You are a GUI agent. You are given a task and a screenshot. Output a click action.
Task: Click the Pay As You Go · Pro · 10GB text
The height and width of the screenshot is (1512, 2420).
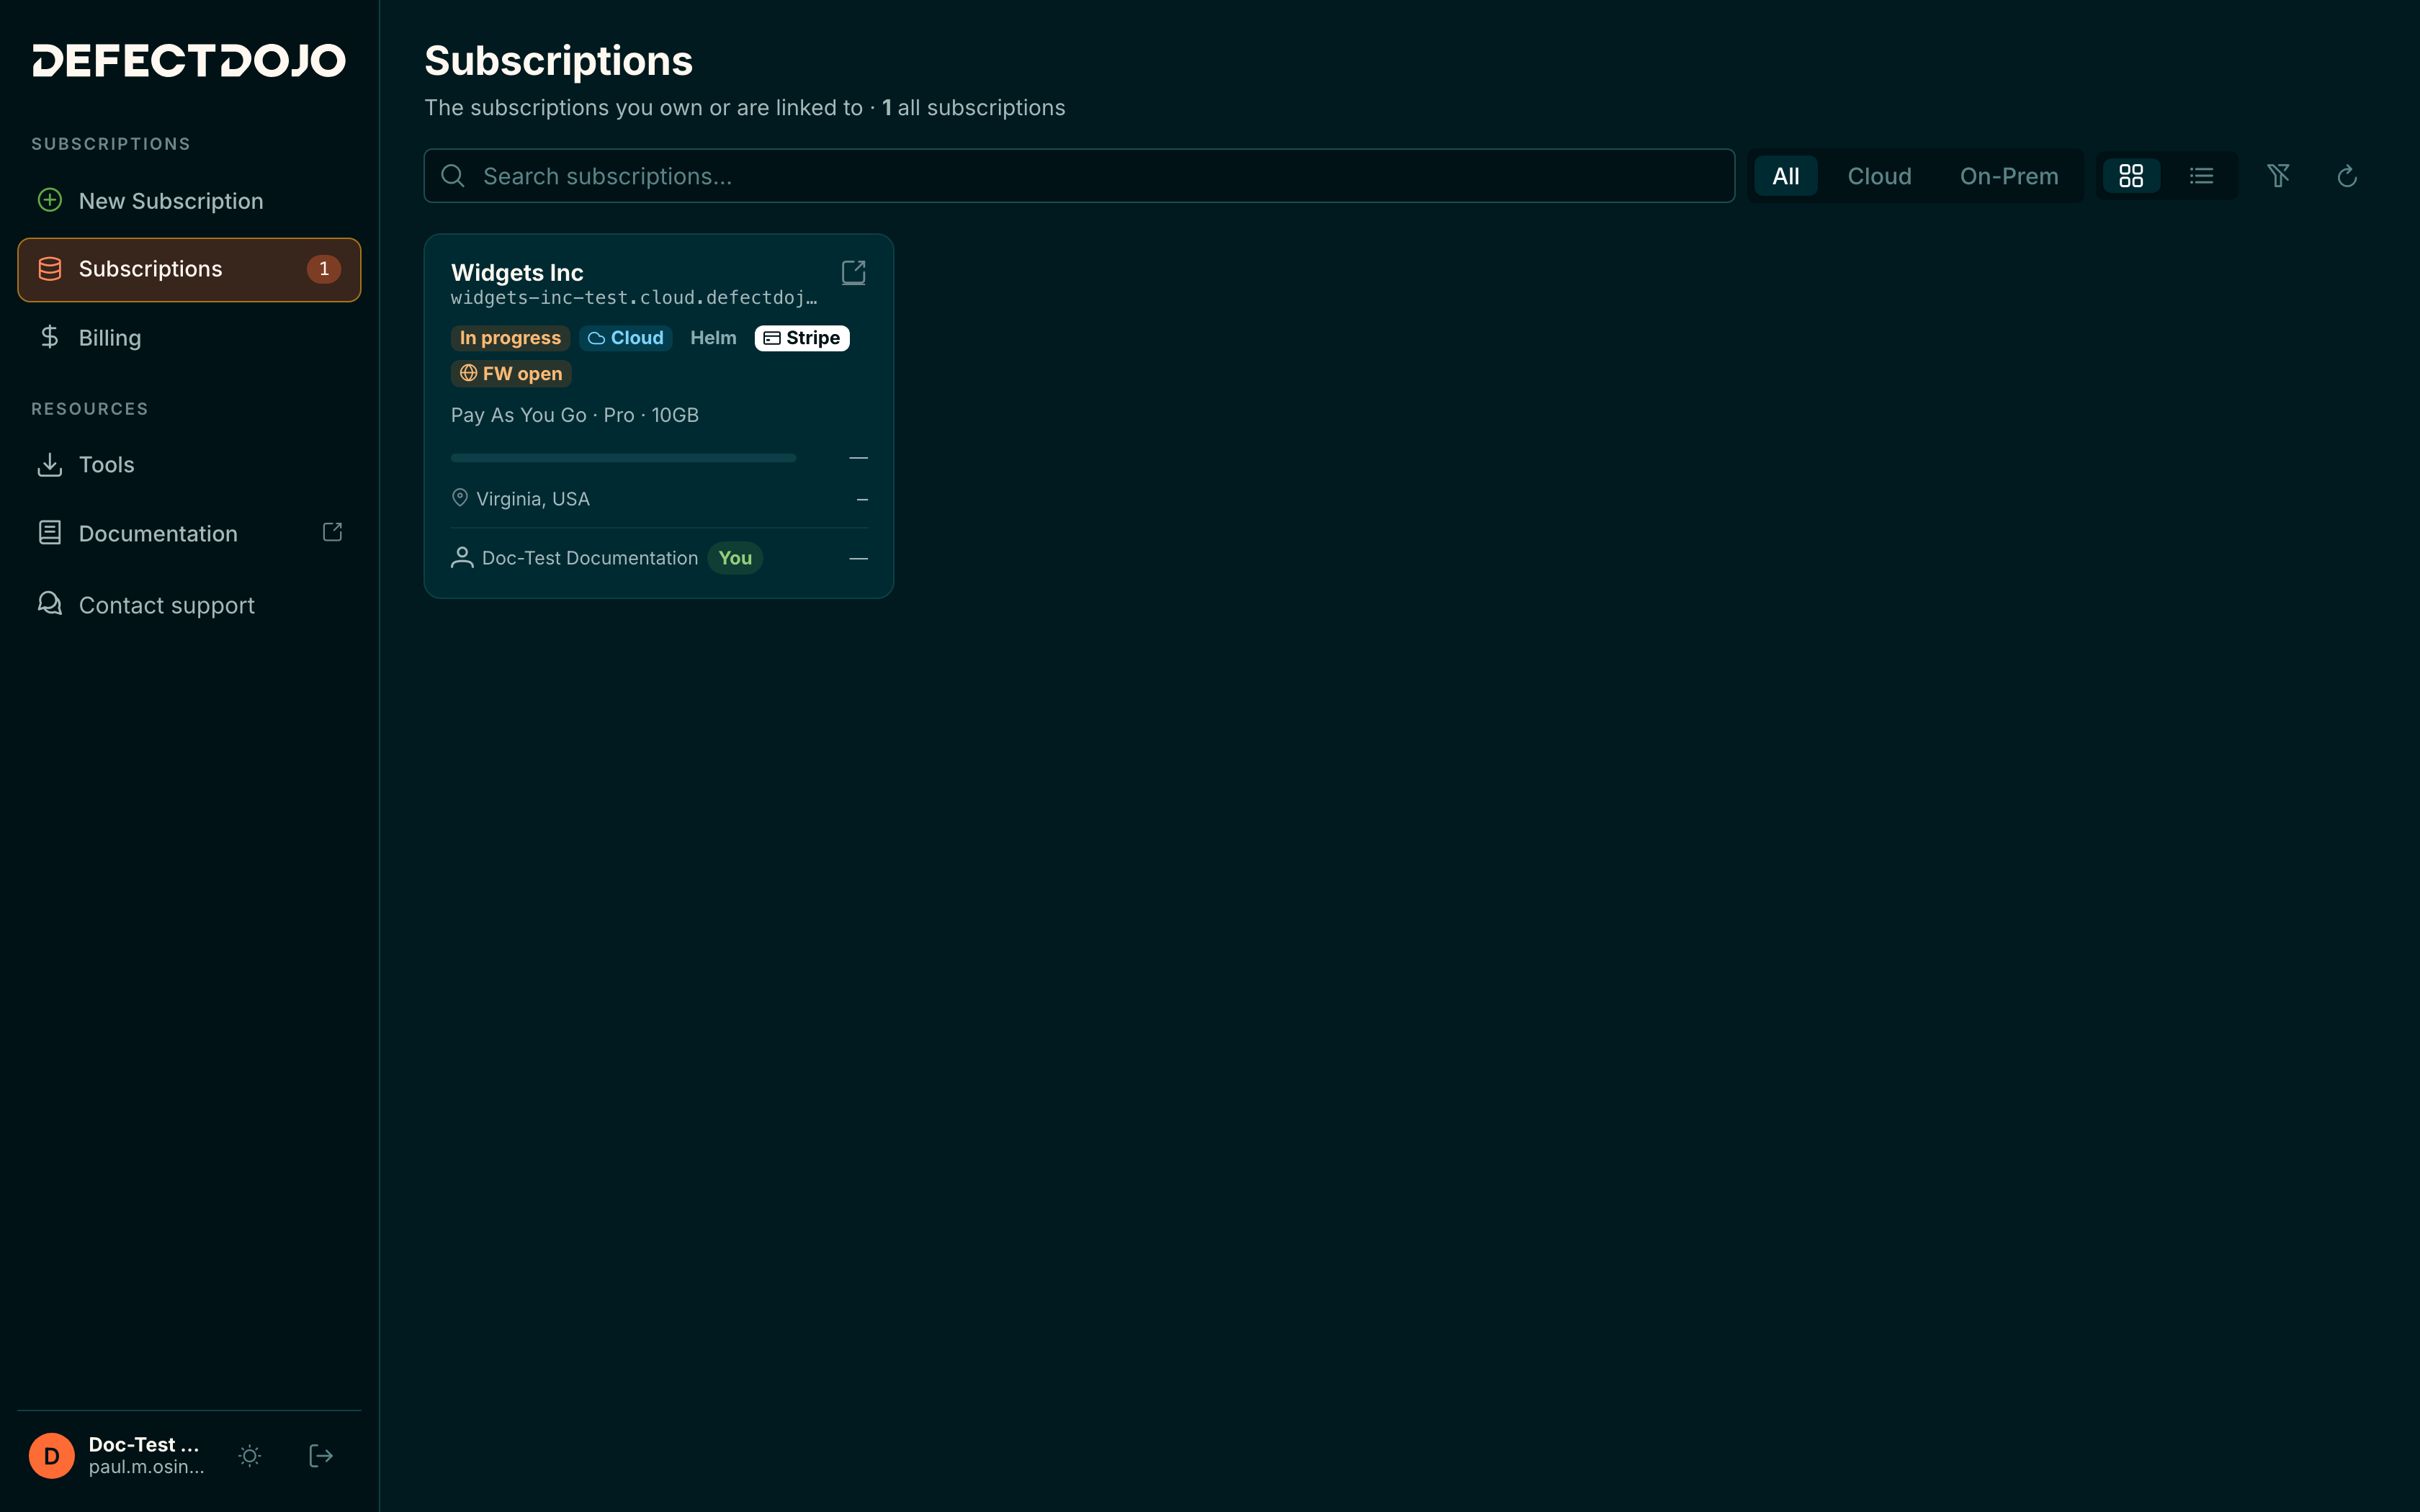[575, 415]
